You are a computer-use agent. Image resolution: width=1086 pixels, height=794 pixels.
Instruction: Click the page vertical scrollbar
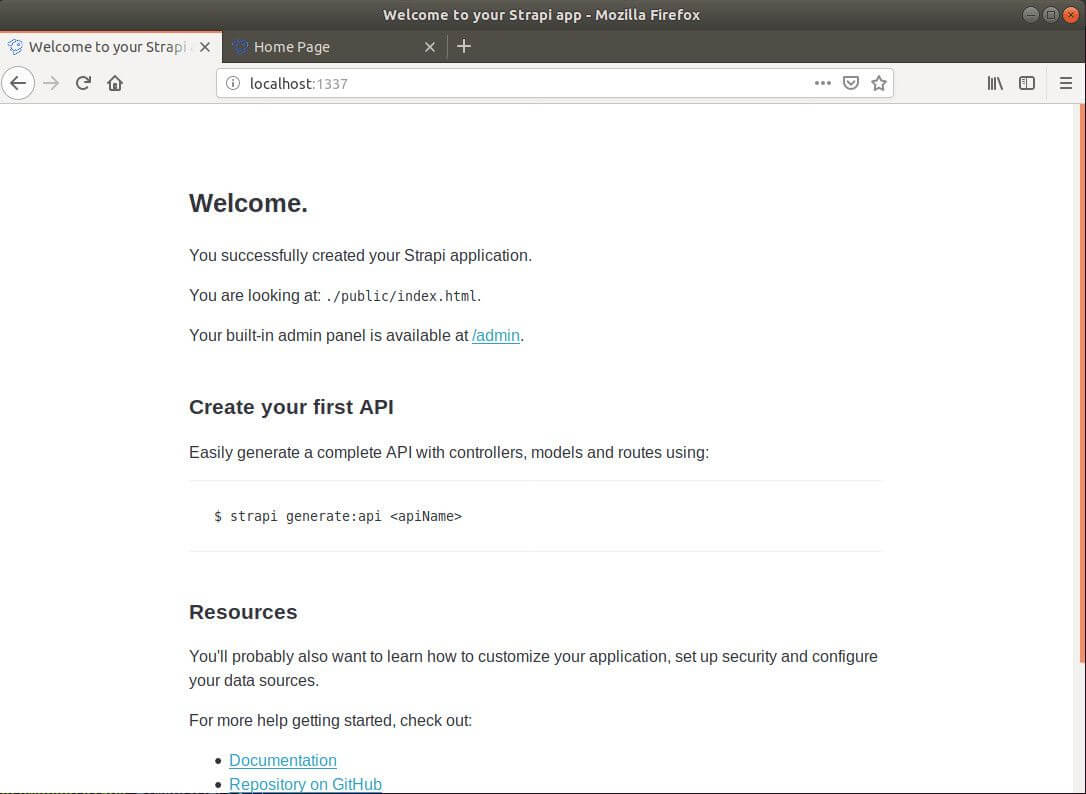click(x=1081, y=400)
